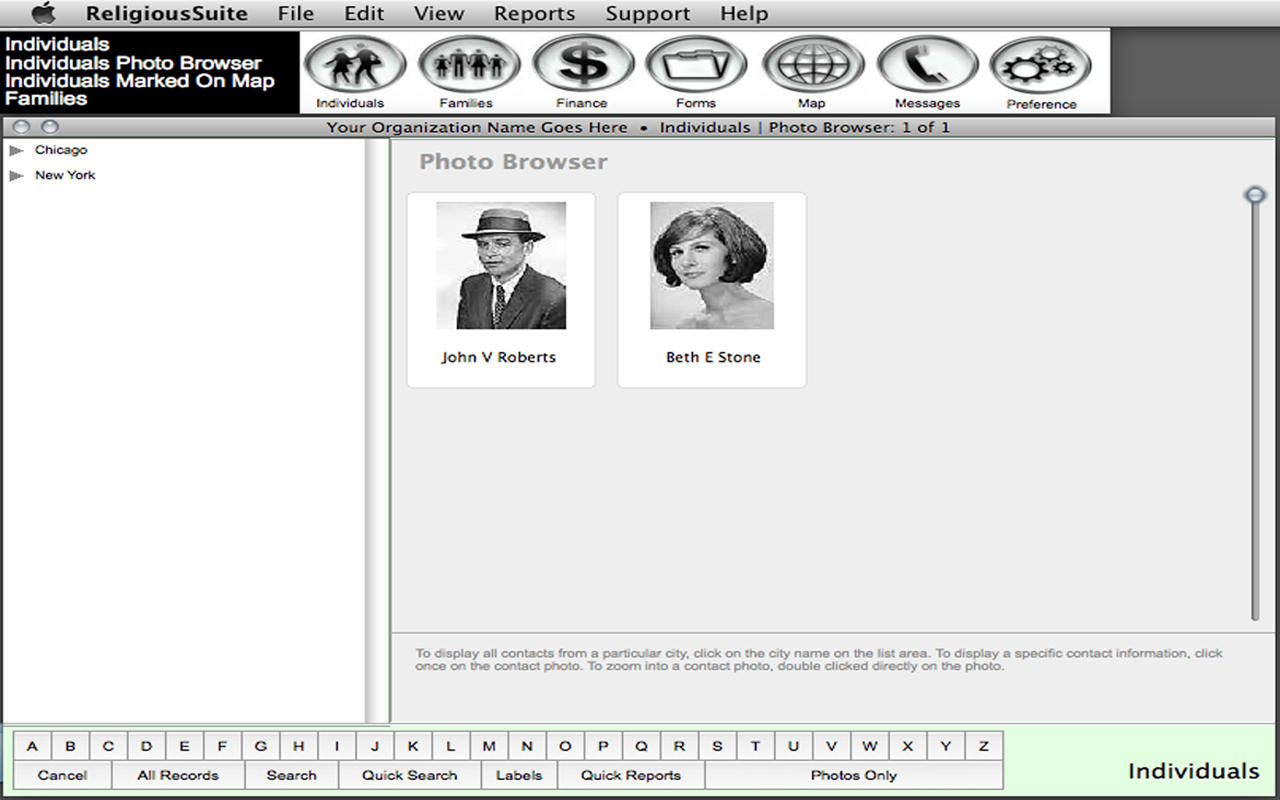Expand the Chicago city group
The height and width of the screenshot is (800, 1280).
pyautogui.click(x=16, y=150)
